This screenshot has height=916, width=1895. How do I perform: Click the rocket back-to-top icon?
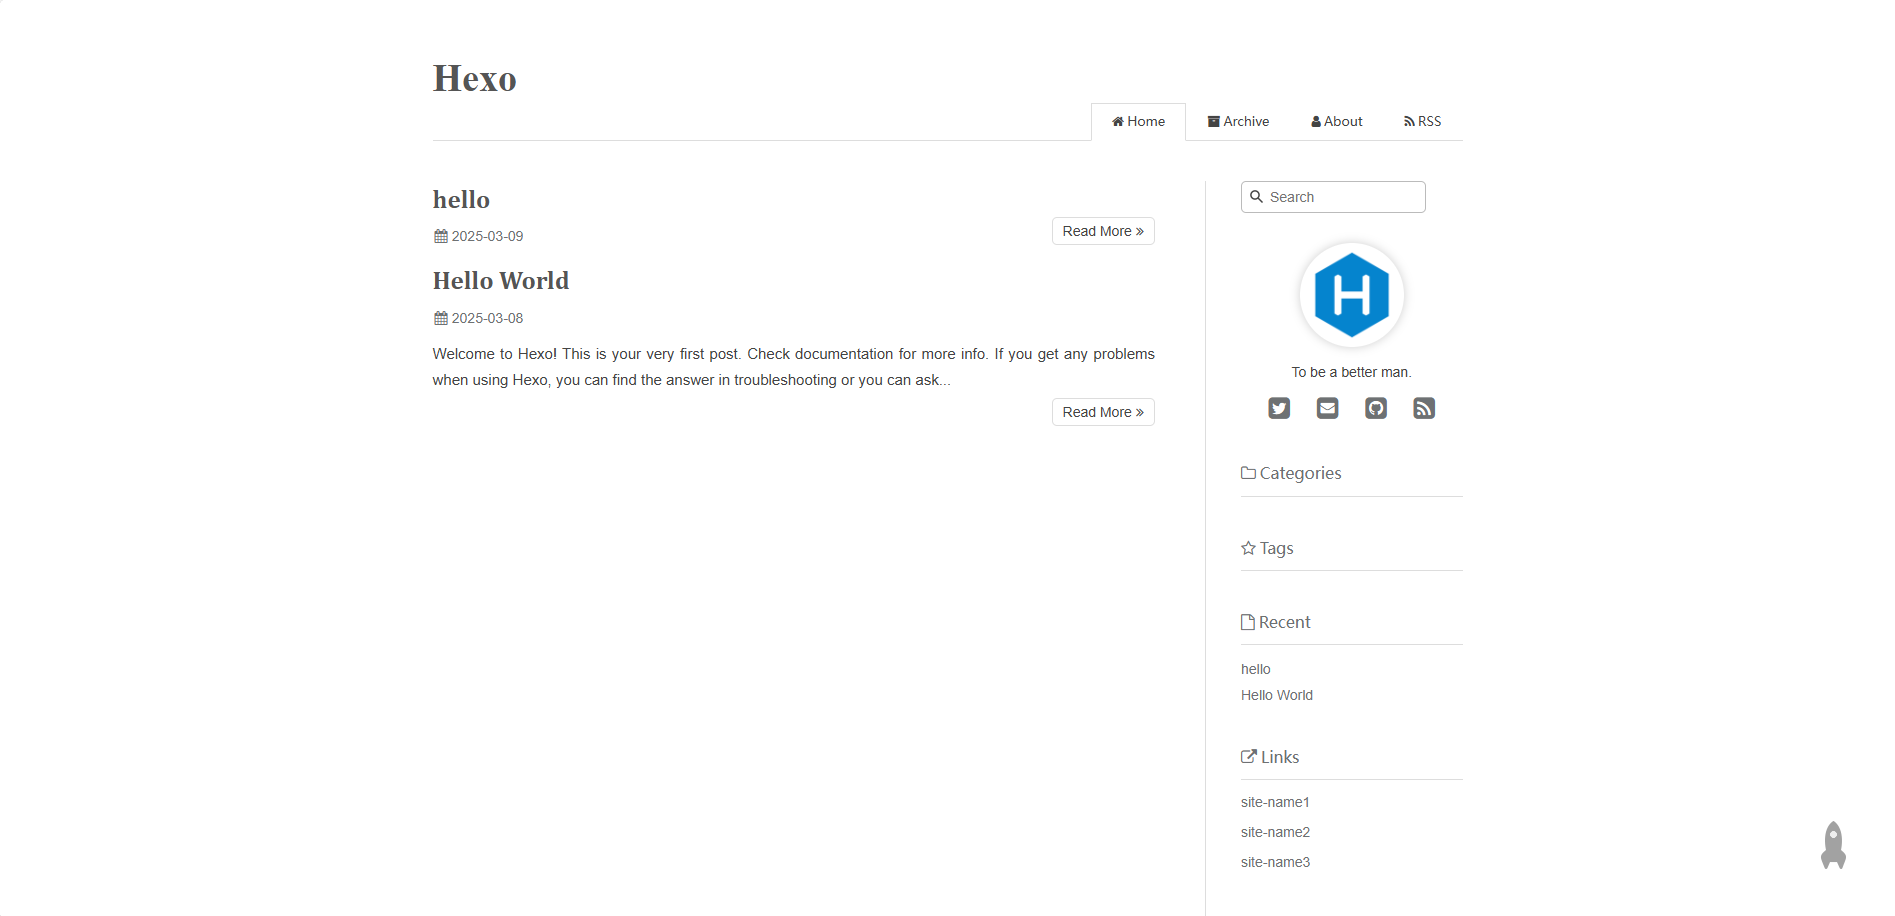[1833, 846]
